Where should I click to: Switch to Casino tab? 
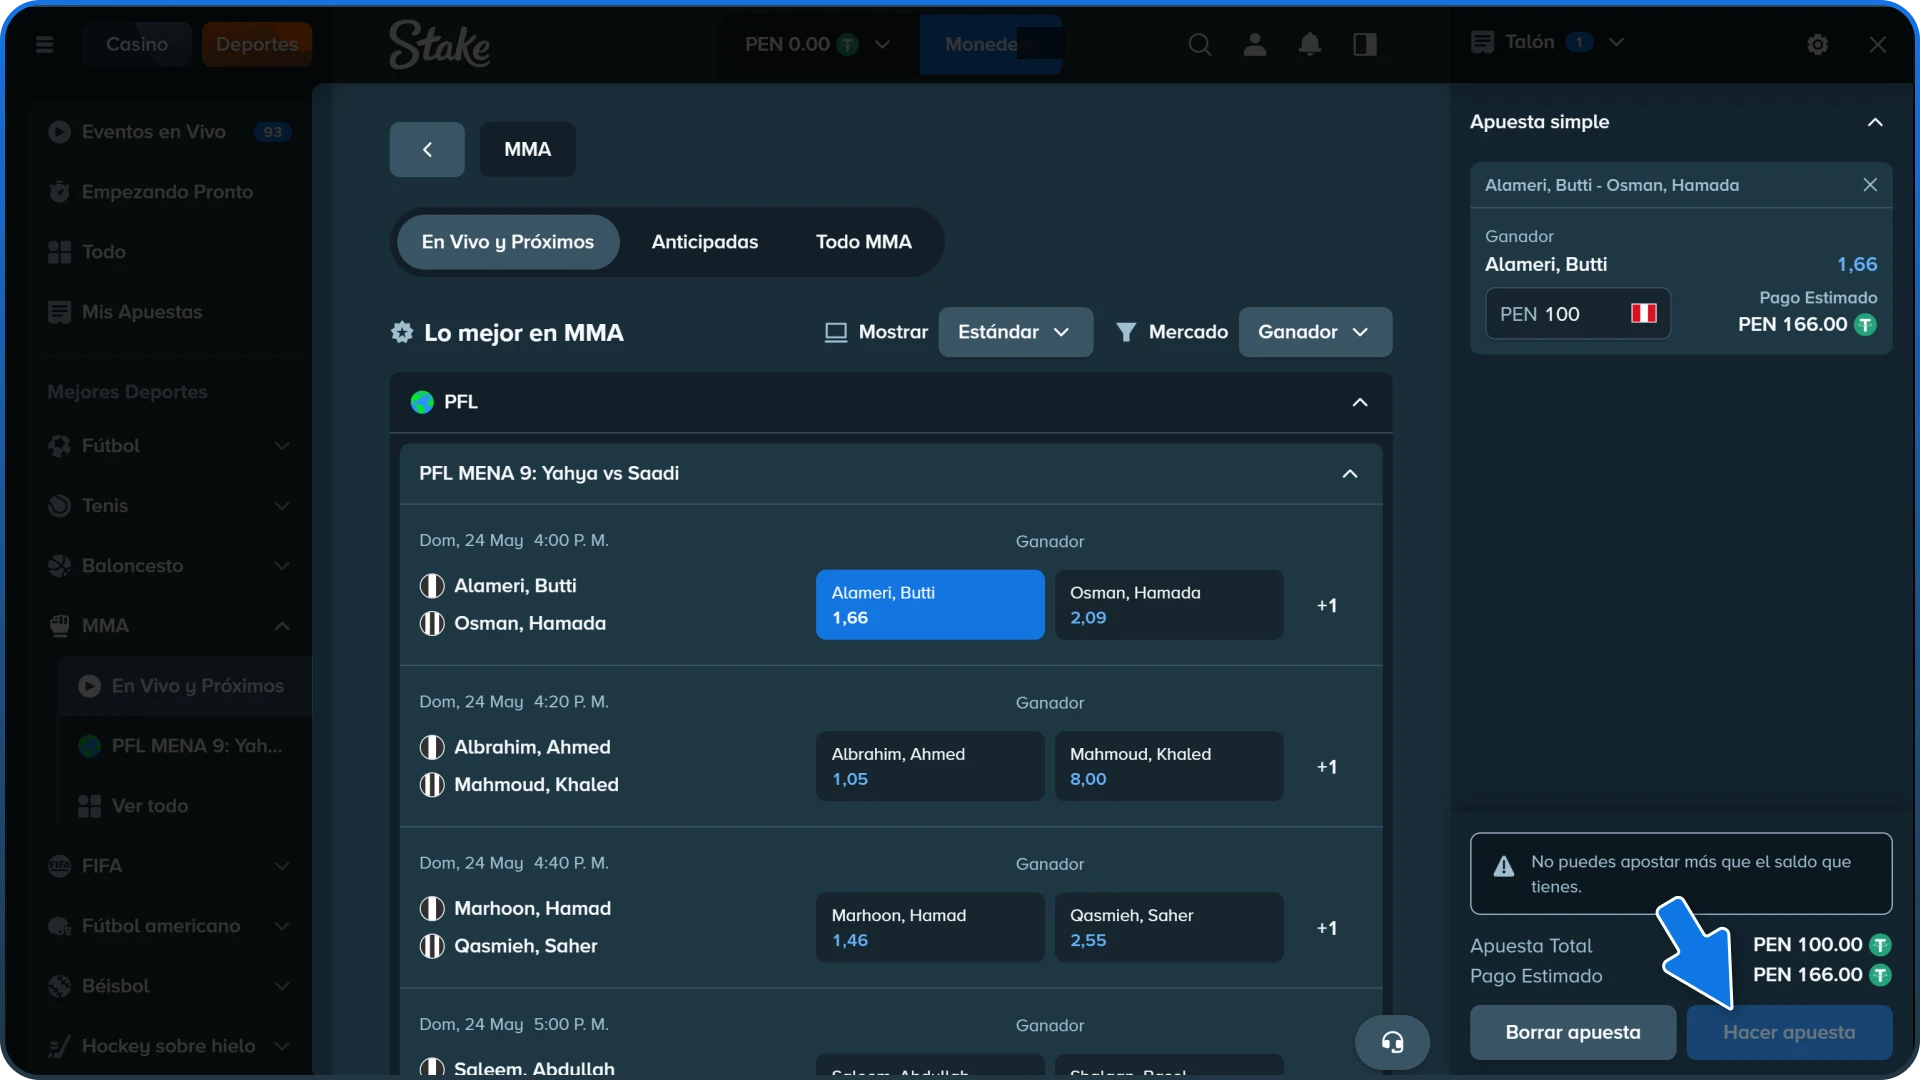click(137, 44)
